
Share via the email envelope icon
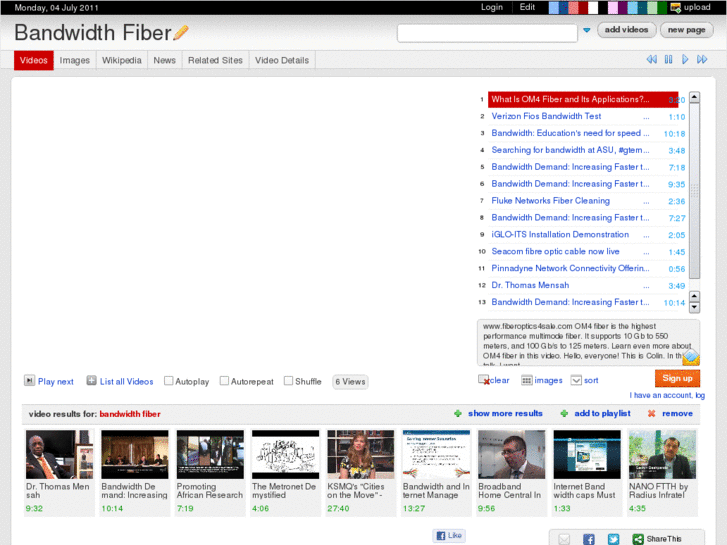564,539
